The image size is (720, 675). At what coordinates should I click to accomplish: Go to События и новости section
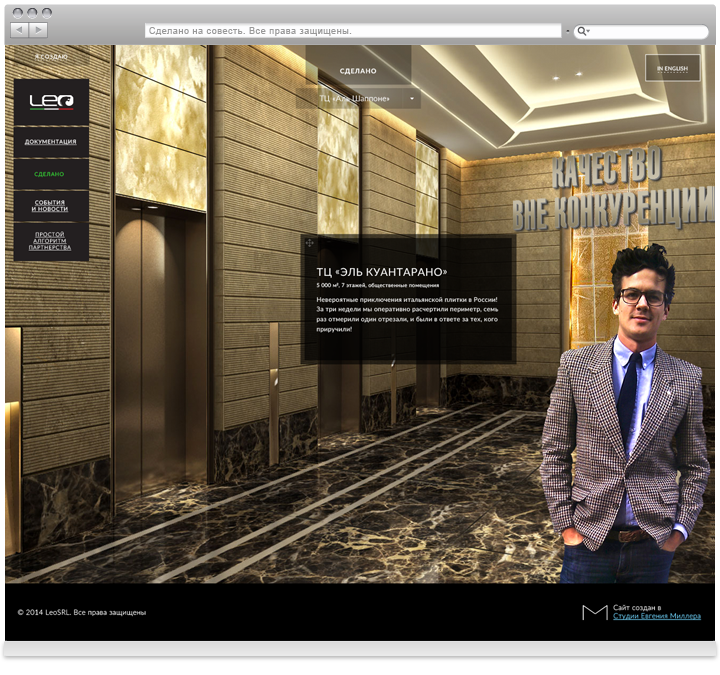(x=51, y=206)
